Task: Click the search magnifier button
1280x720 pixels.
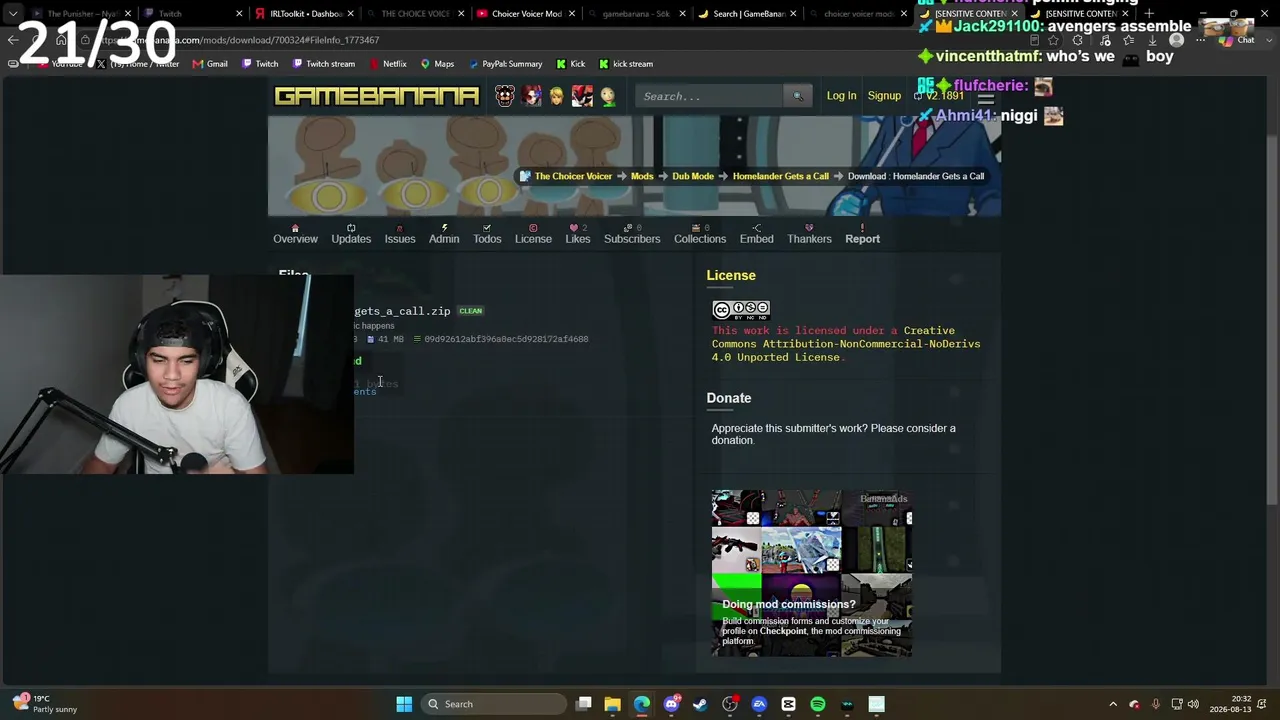Action: pos(797,96)
